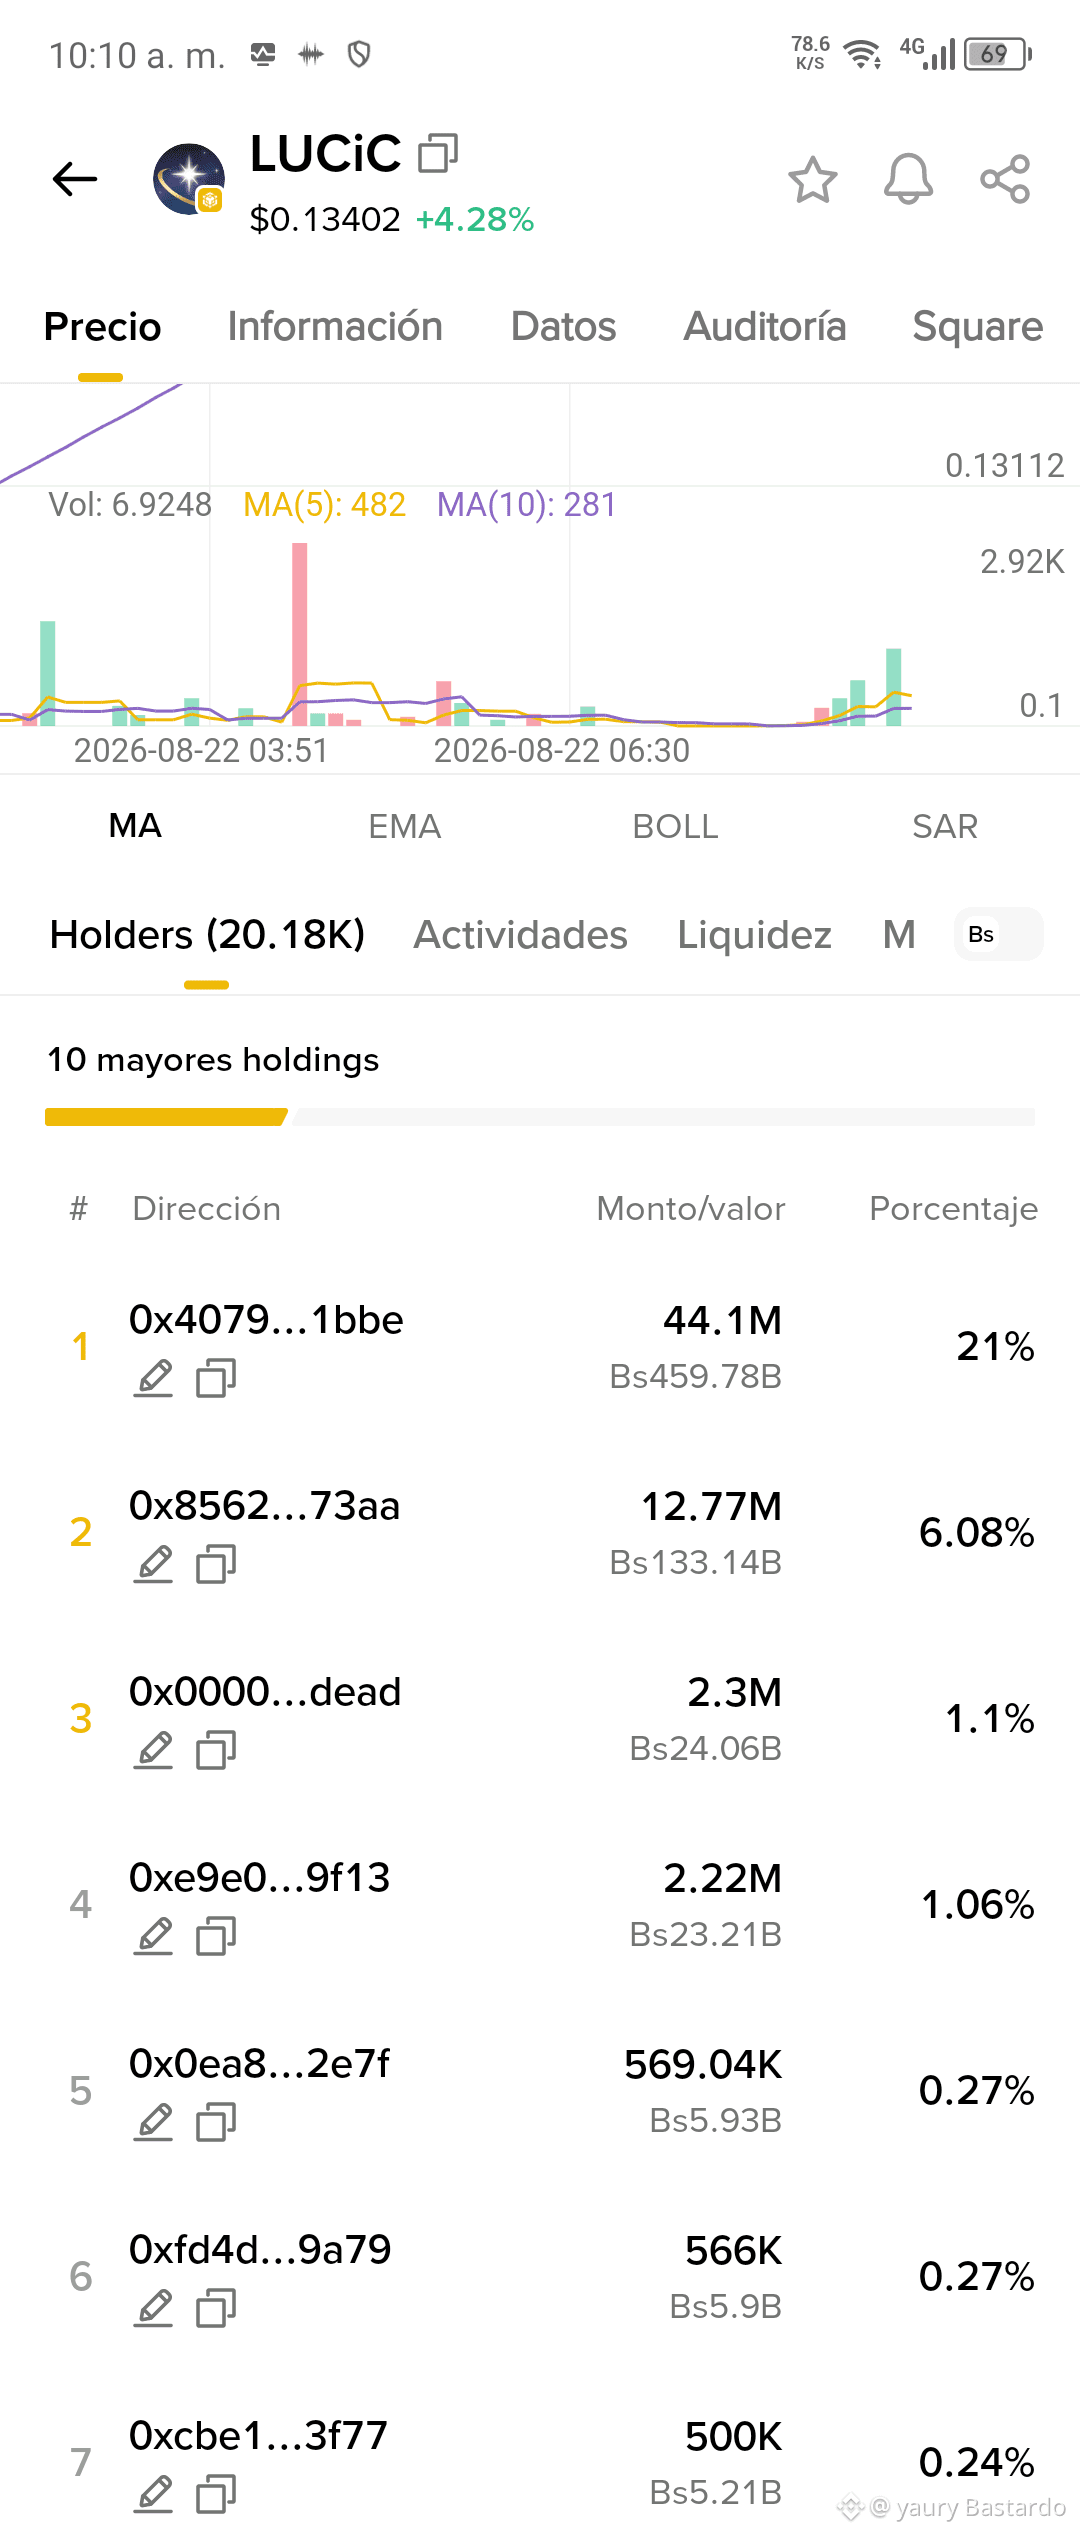
Task: Open the Actividades tab
Action: pos(521,935)
